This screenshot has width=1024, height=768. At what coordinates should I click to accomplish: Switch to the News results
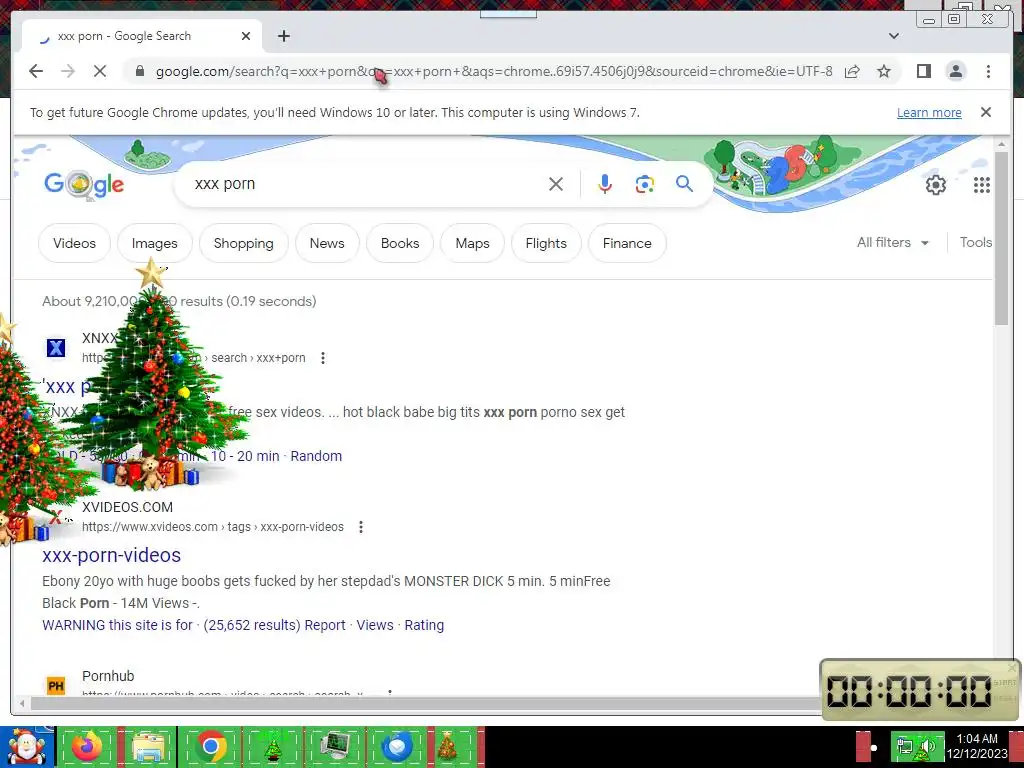point(327,243)
